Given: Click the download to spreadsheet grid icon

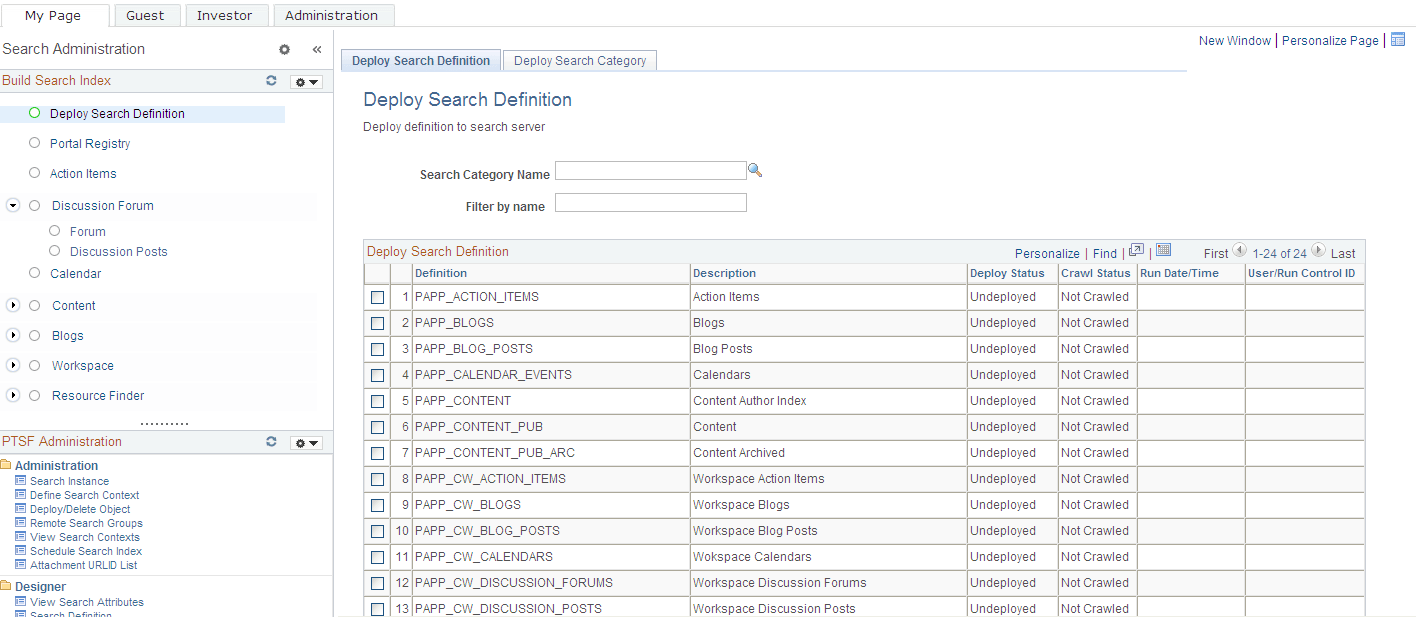Looking at the screenshot, I should 1164,252.
